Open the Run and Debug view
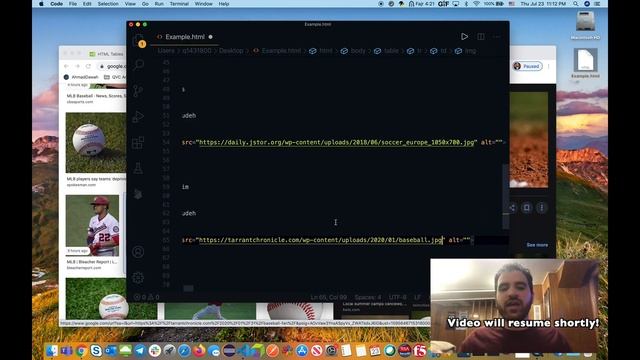 (138, 117)
